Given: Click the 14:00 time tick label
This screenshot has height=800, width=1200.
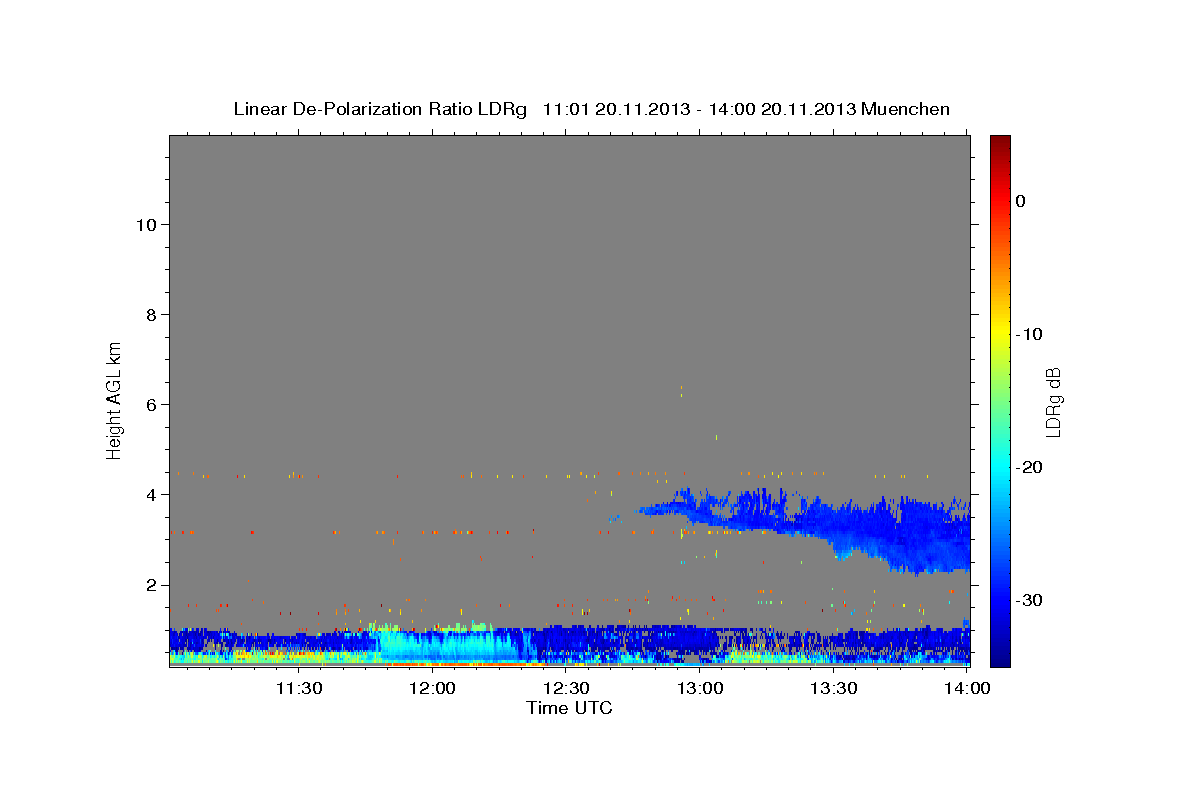Looking at the screenshot, I should pos(967,688).
